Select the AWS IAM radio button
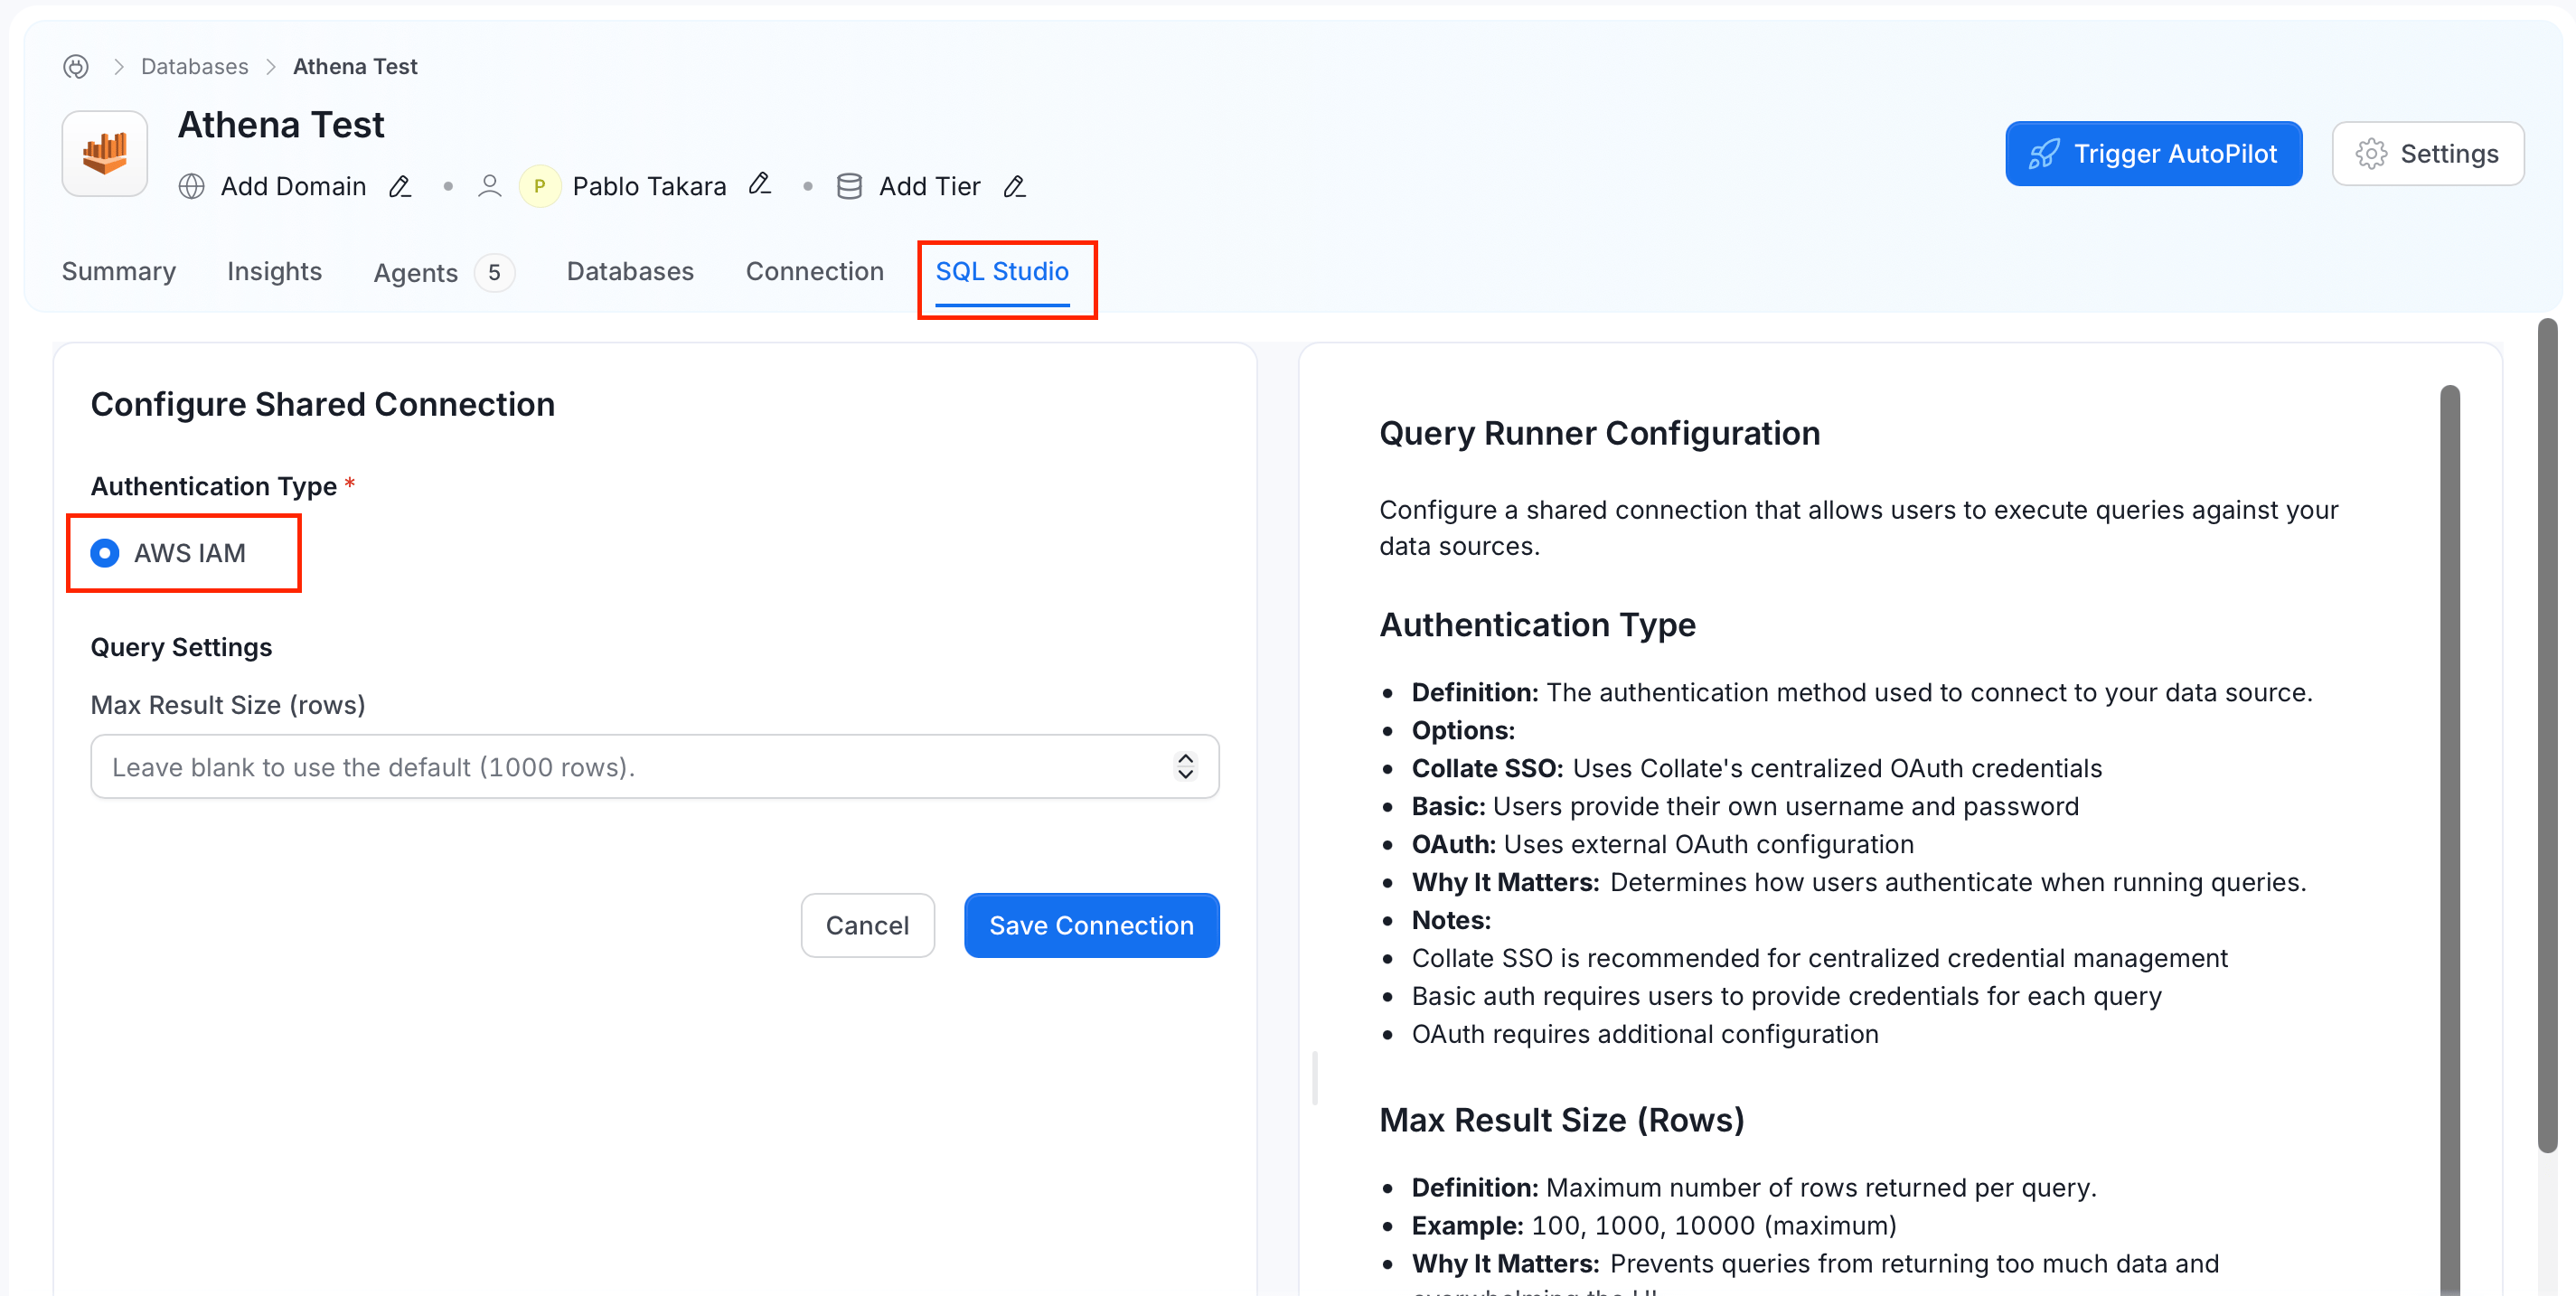Viewport: 2576px width, 1296px height. click(105, 552)
